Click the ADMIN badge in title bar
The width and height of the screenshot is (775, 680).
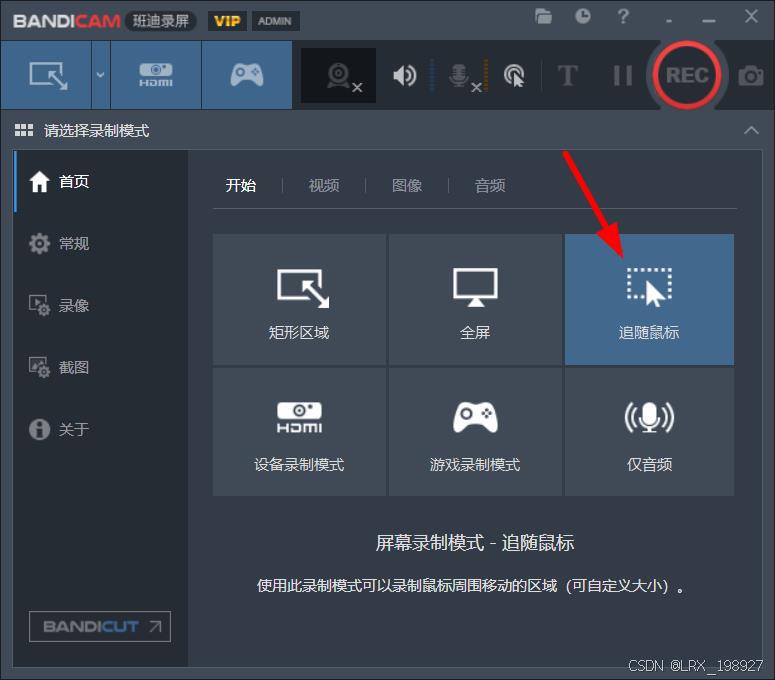coord(275,21)
